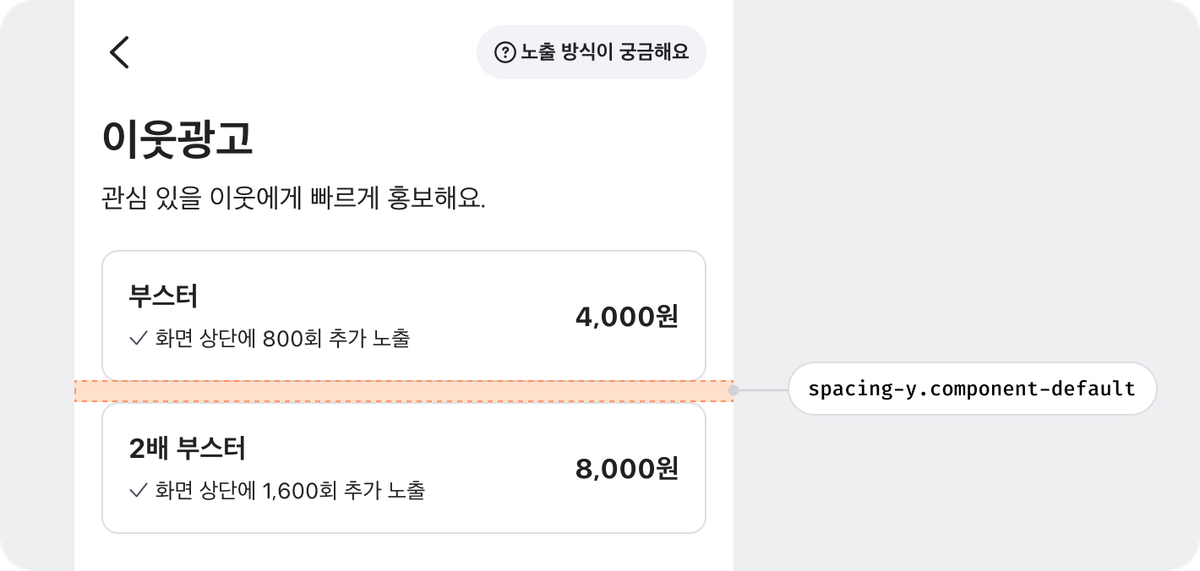Click the connector line to spacing label
Screen dimensions: 1200x571
coord(762,391)
